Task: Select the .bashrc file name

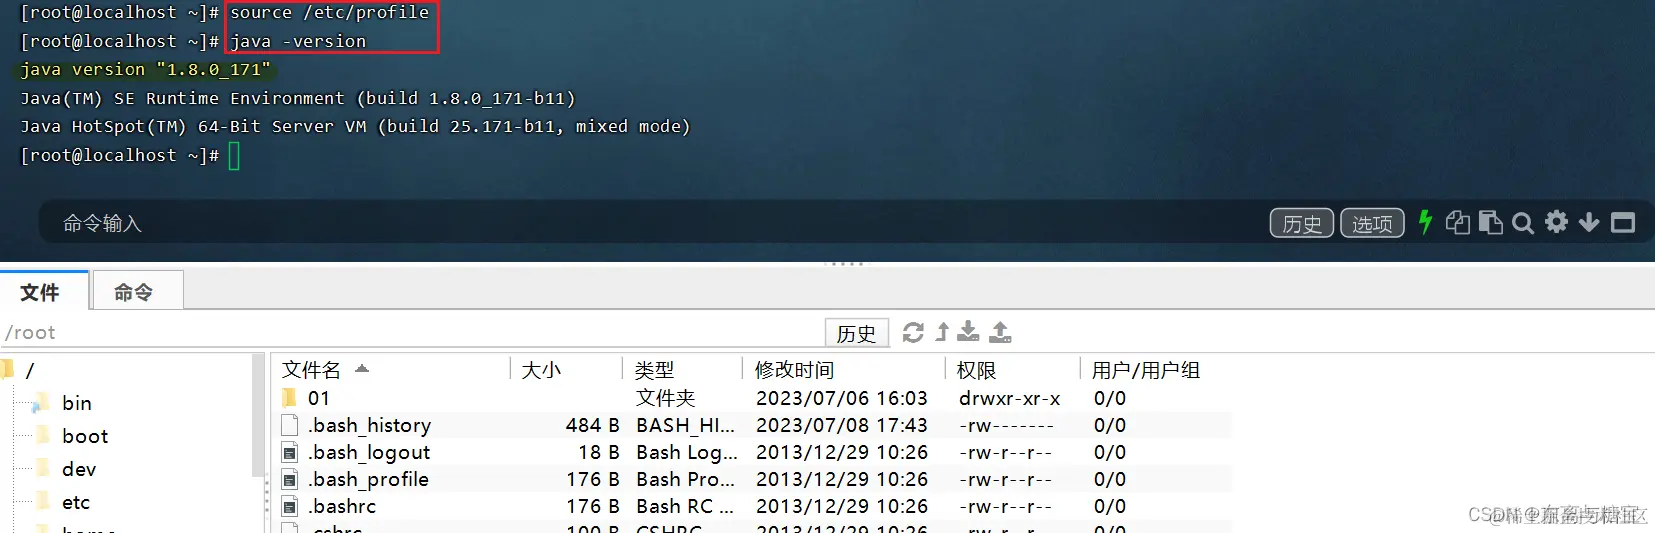Action: pos(342,506)
